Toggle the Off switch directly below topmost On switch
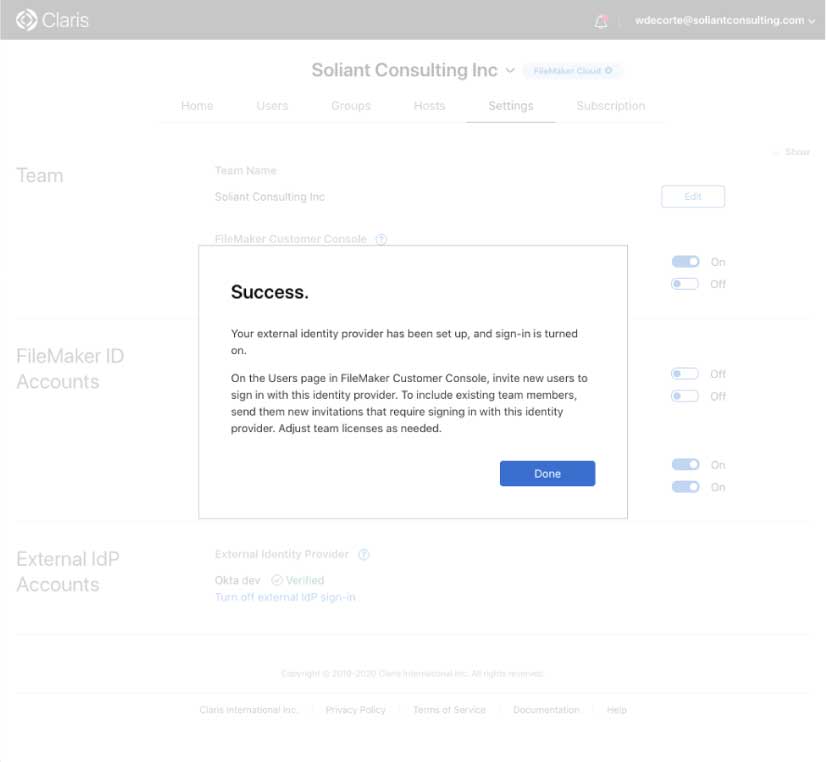Screen dimensions: 826x762 pos(685,284)
